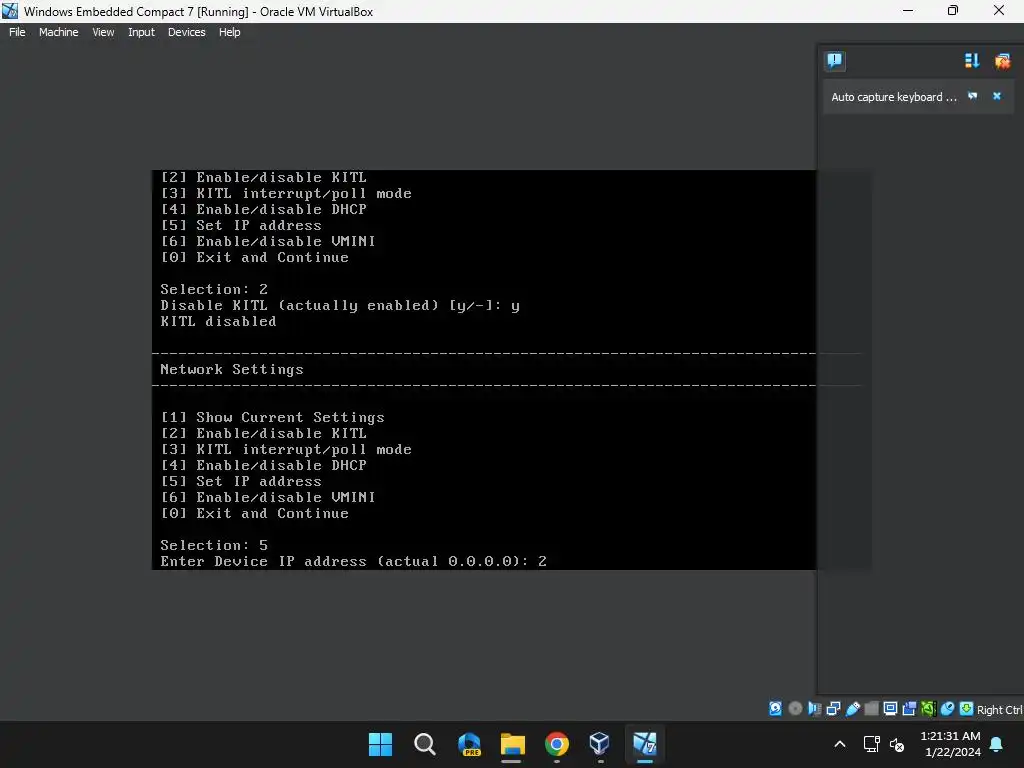
Task: Click the muted volume tray icon
Action: click(897, 744)
